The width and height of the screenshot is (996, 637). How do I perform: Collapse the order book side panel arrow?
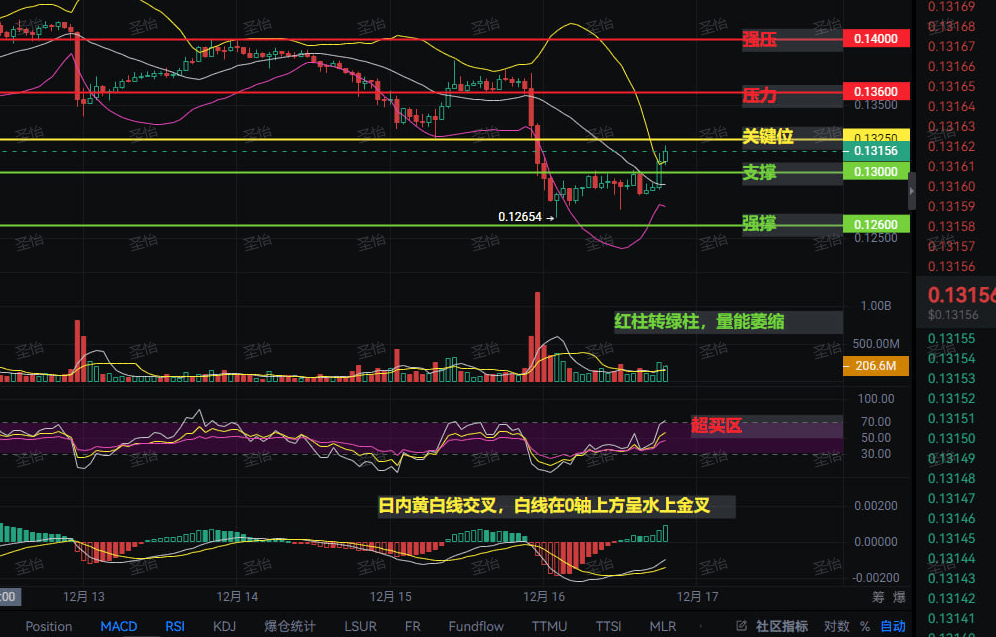pyautogui.click(x=912, y=191)
